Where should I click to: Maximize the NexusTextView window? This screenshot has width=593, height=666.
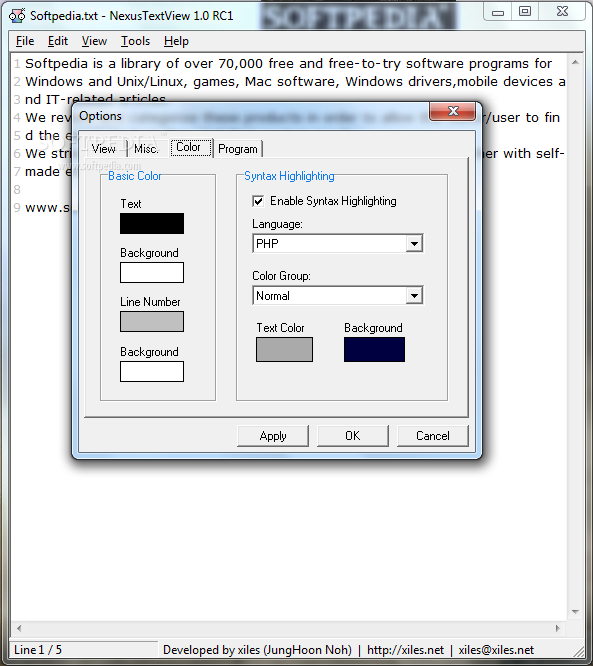pyautogui.click(x=525, y=11)
